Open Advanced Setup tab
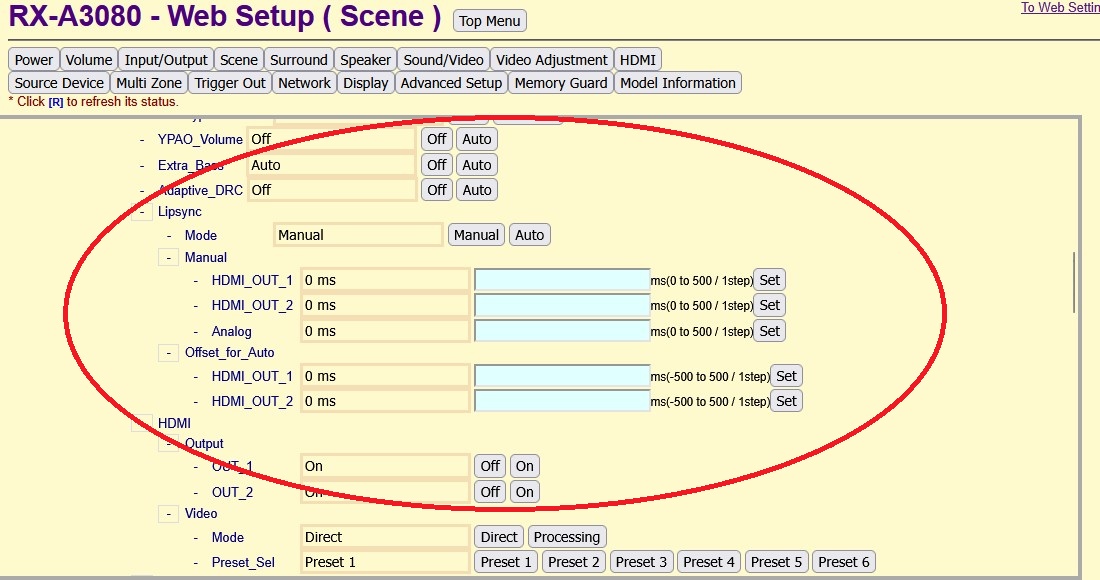 (451, 83)
